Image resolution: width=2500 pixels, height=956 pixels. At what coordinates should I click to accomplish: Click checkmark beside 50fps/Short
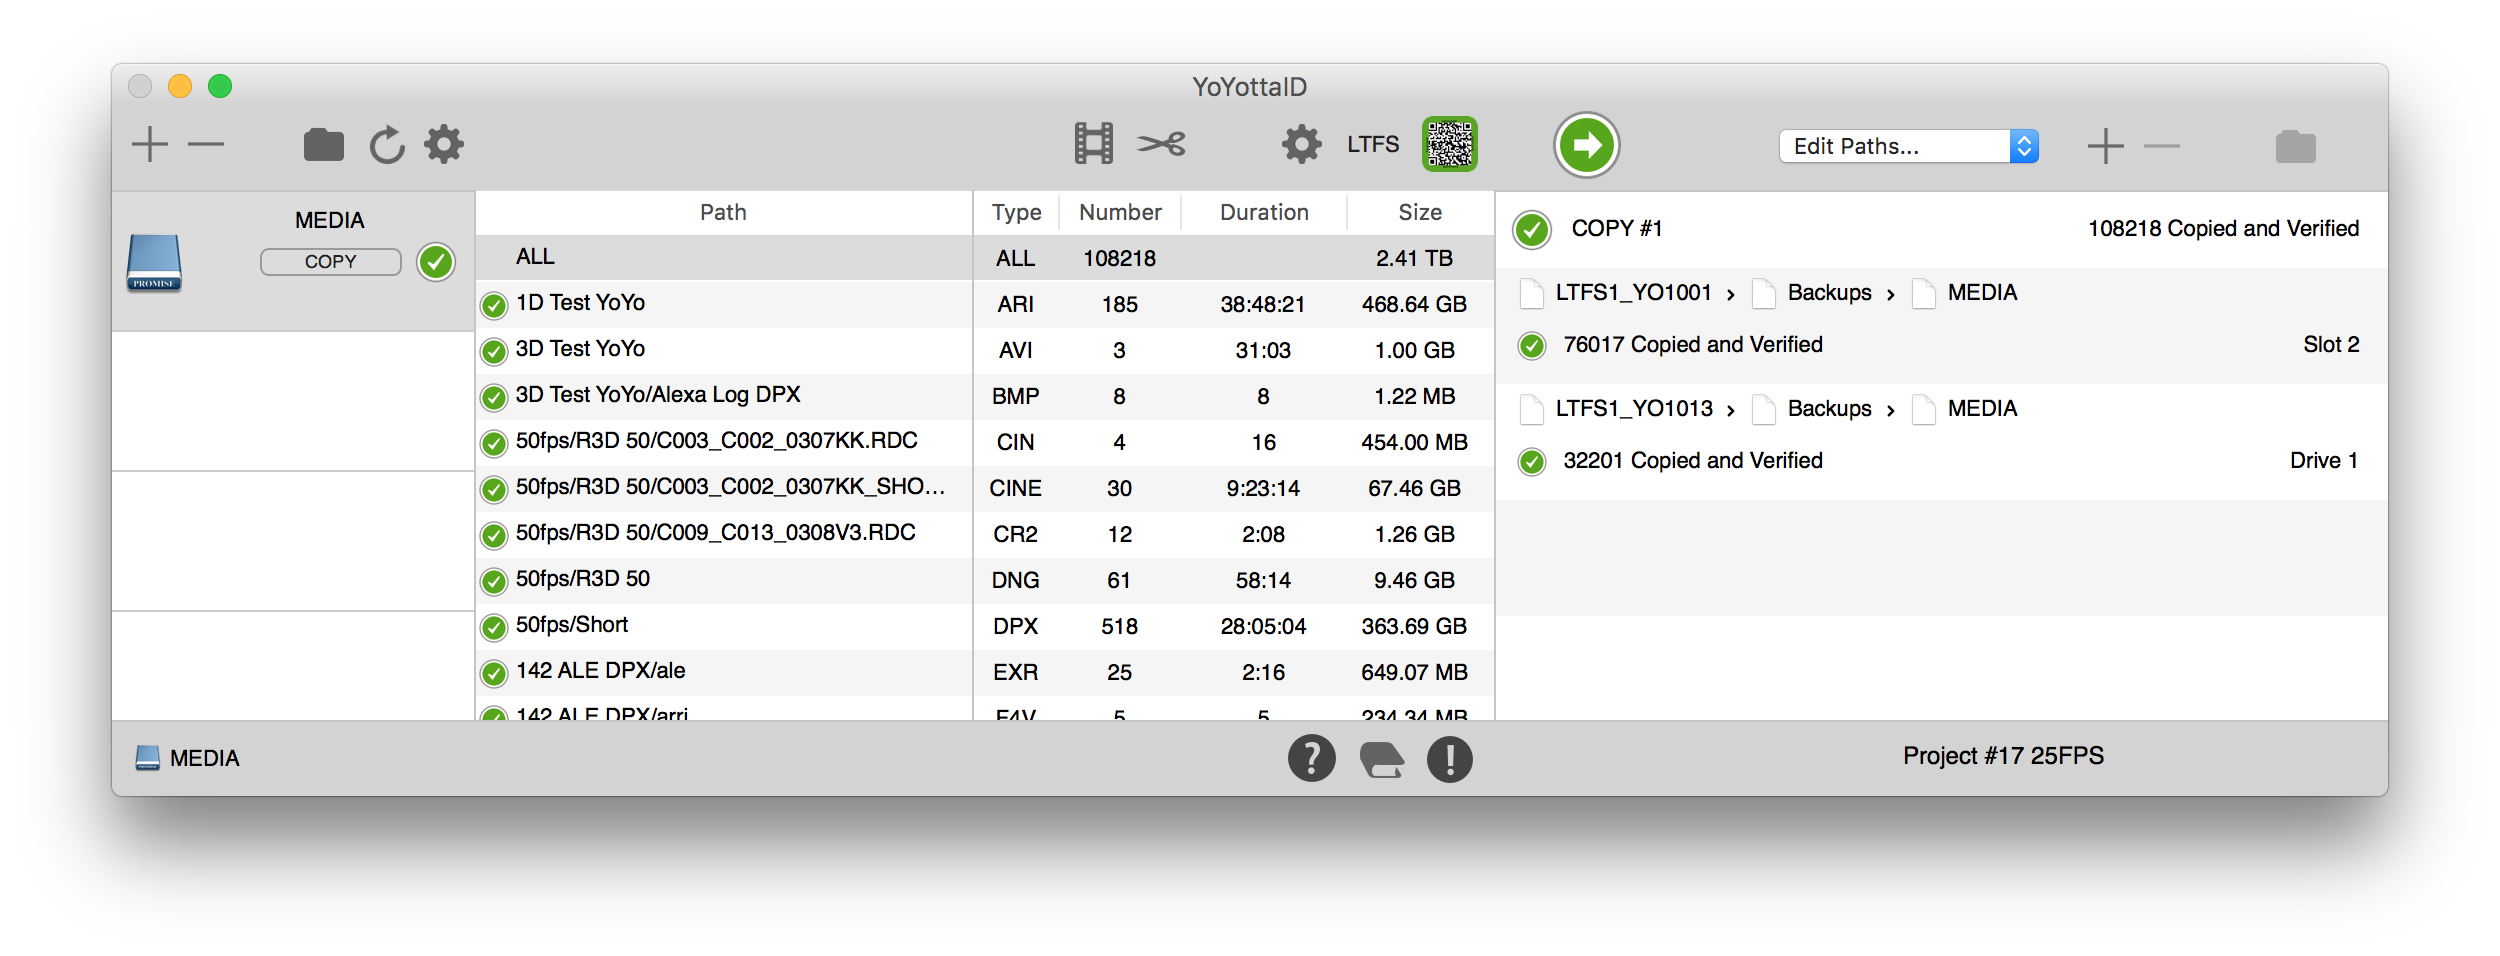tap(494, 627)
